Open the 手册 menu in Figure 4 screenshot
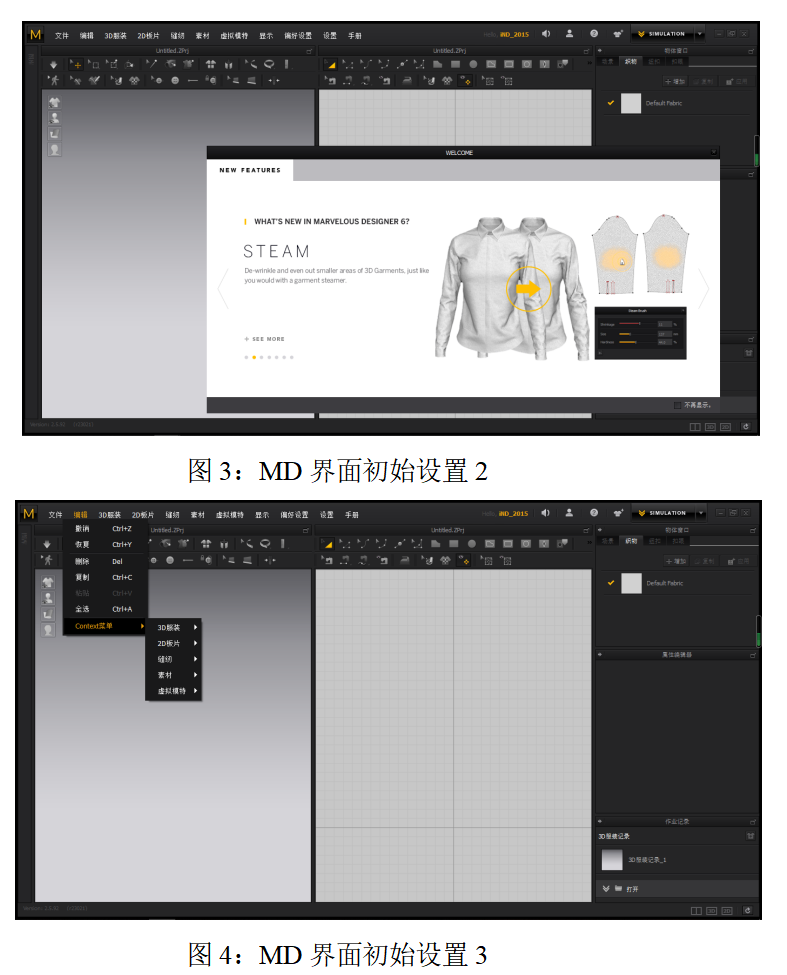This screenshot has height=975, width=787. point(352,515)
